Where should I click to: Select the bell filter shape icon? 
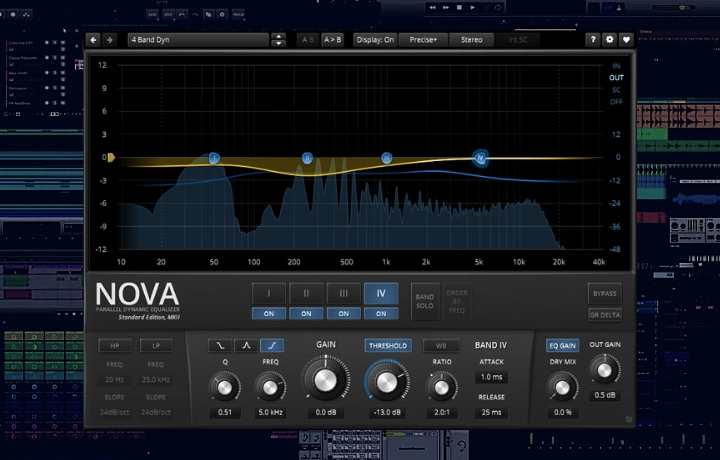click(x=246, y=345)
